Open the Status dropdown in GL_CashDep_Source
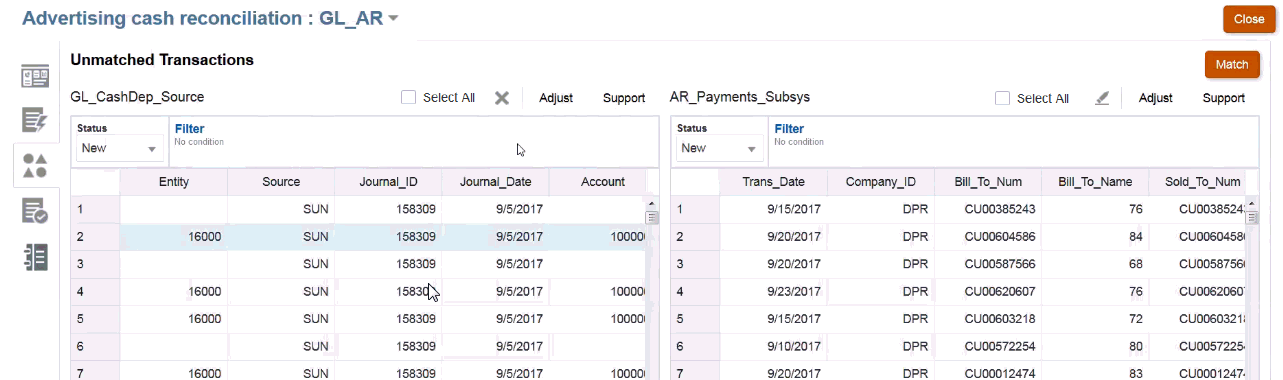 click(120, 148)
